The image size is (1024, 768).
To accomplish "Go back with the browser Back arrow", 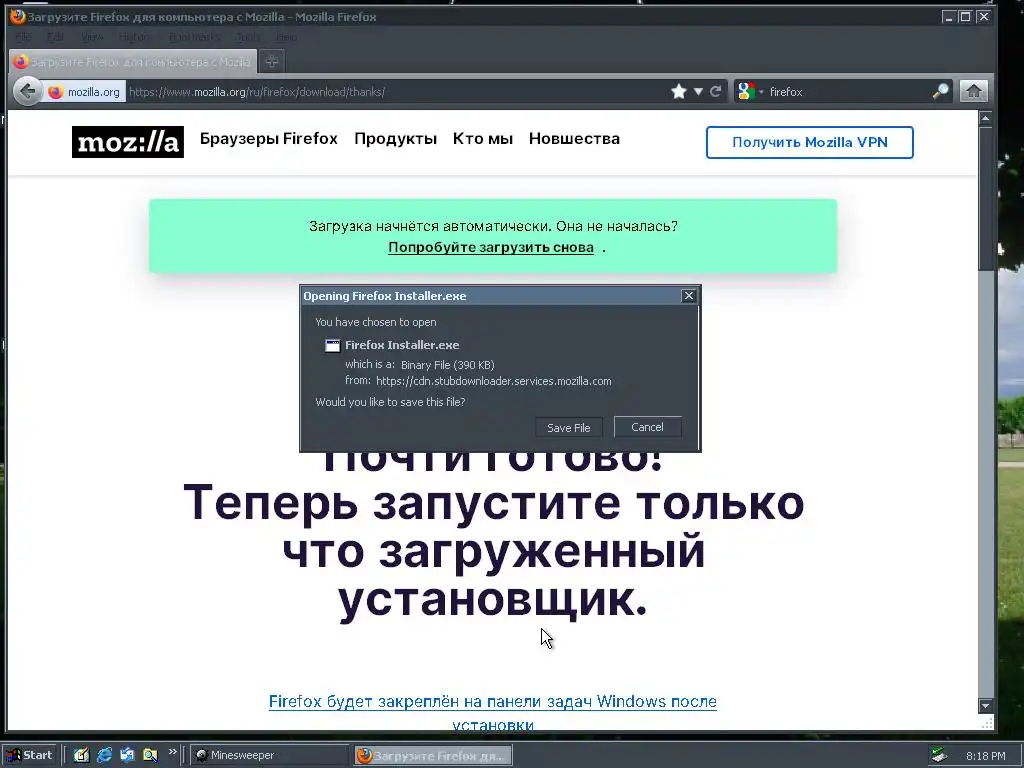I will pos(27,91).
